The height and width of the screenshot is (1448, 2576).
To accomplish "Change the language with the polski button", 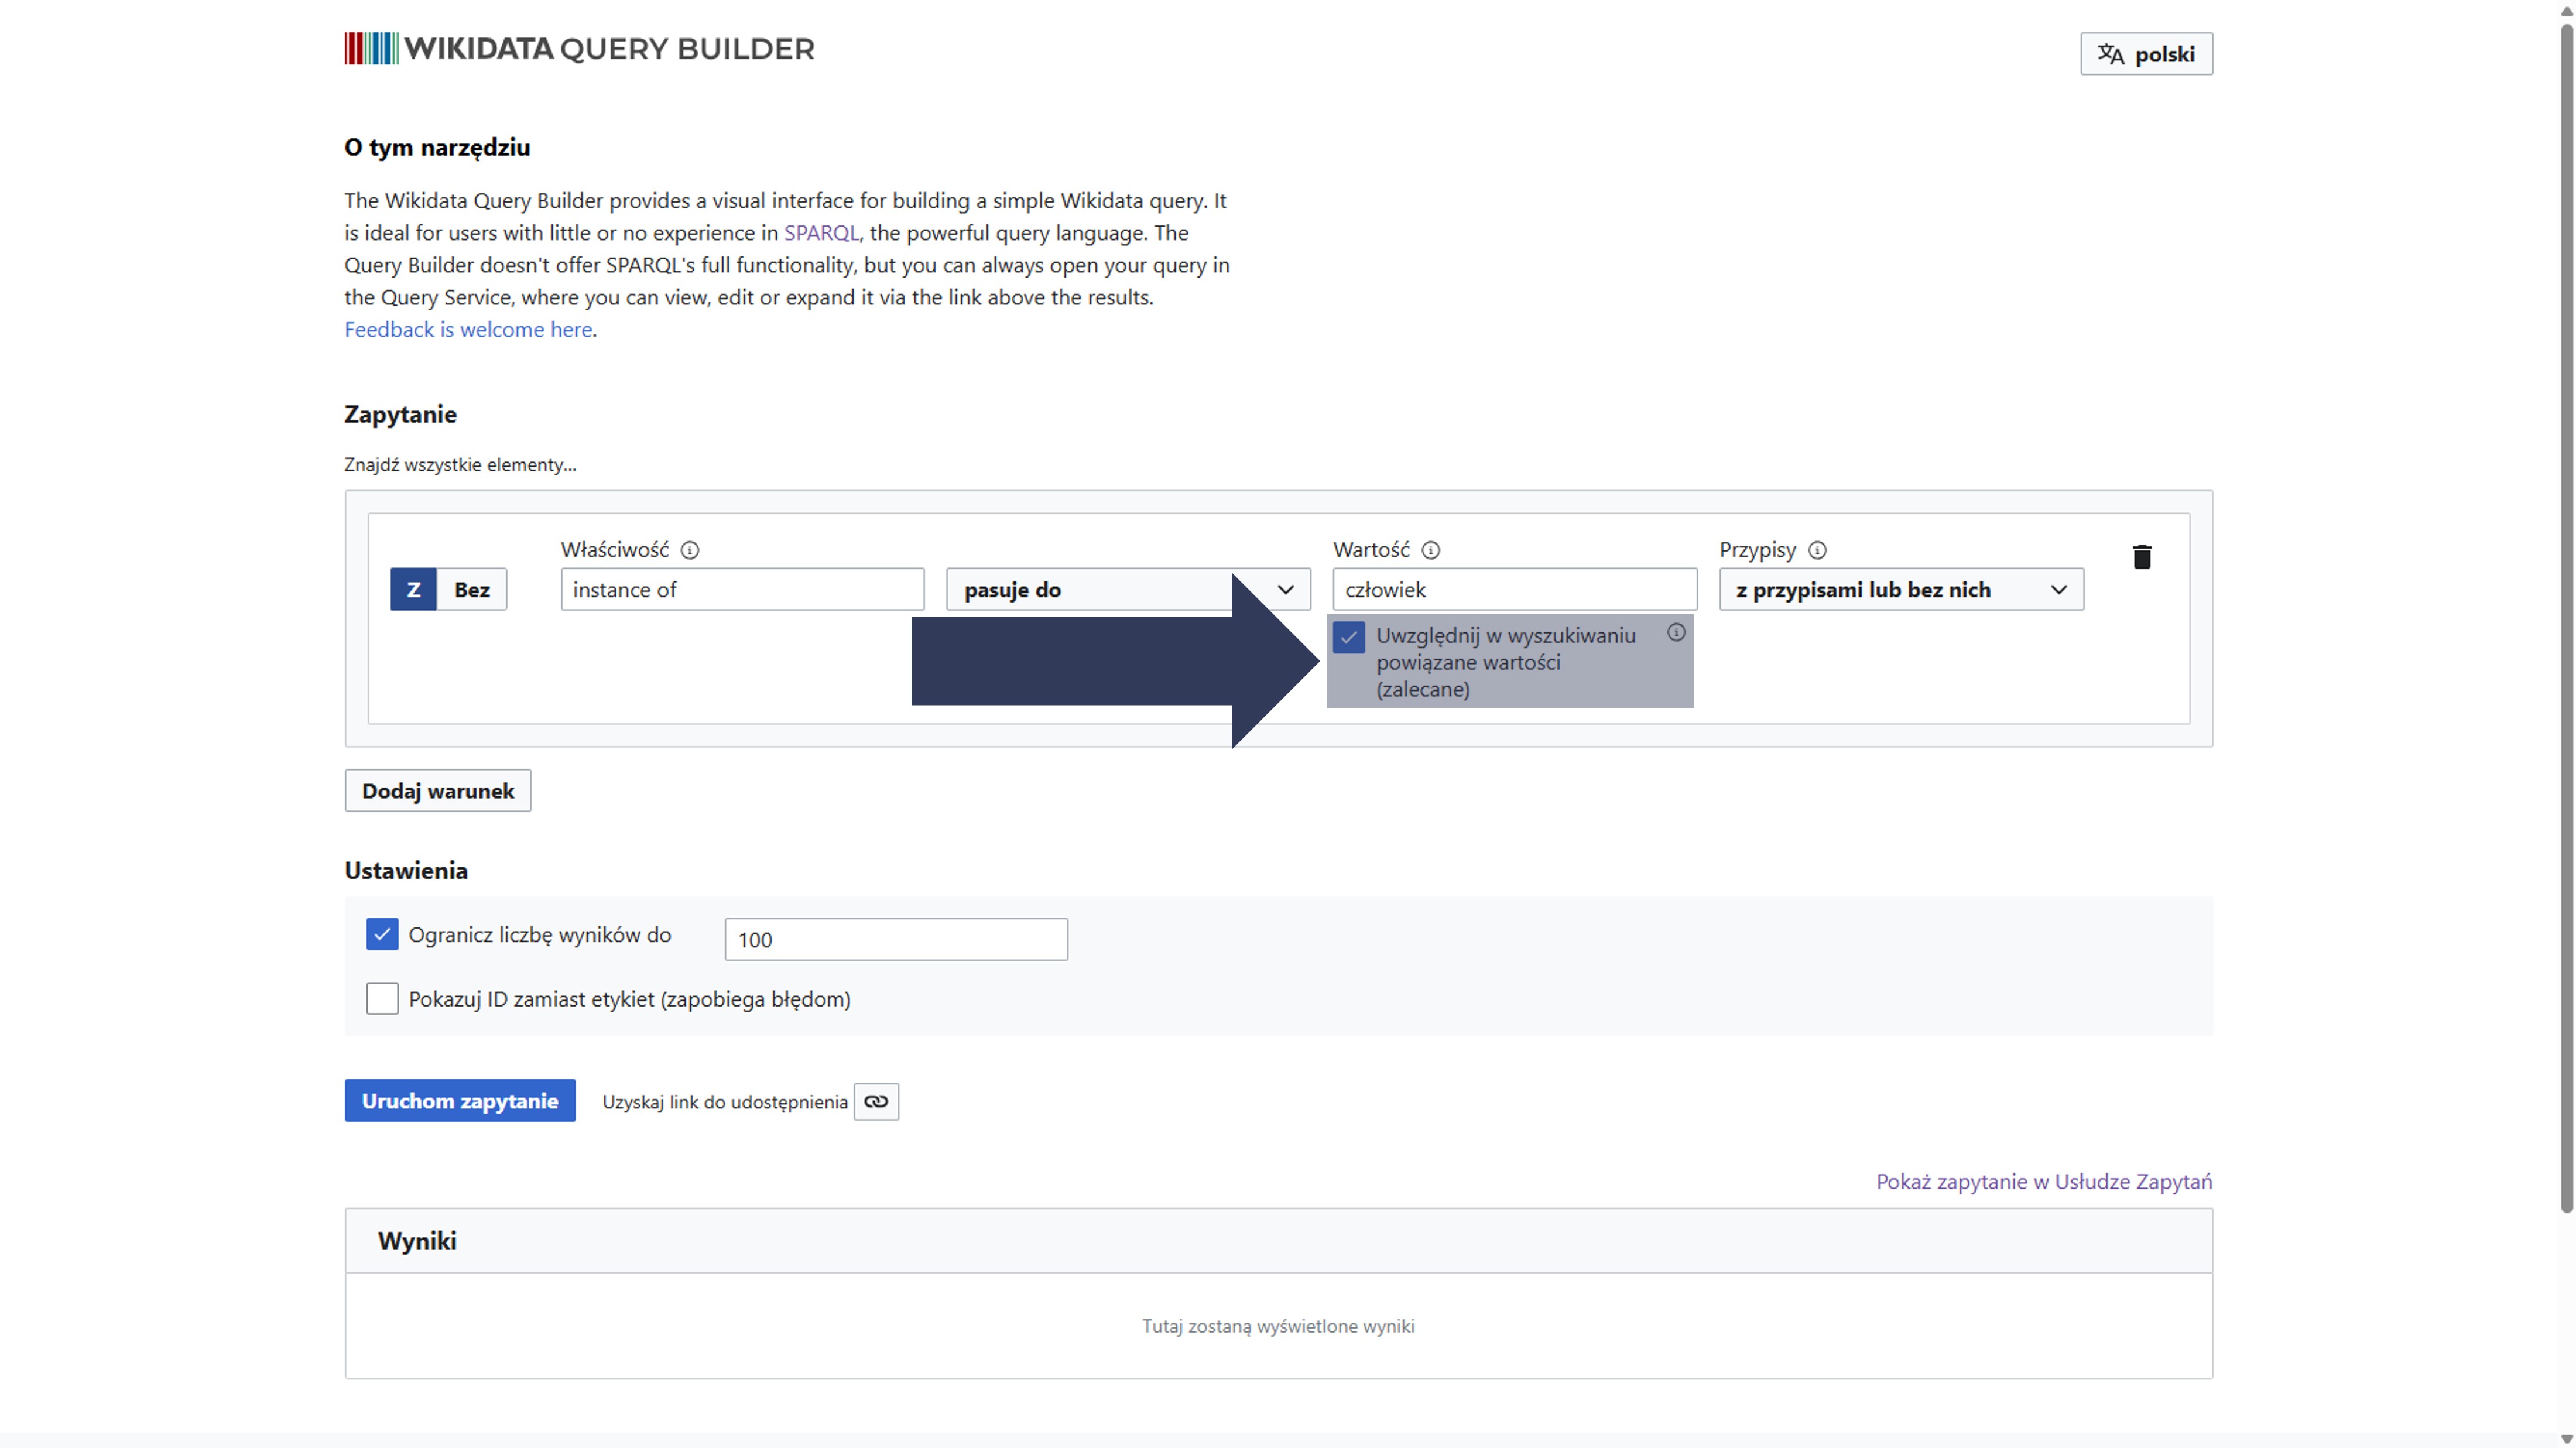I will (2146, 54).
